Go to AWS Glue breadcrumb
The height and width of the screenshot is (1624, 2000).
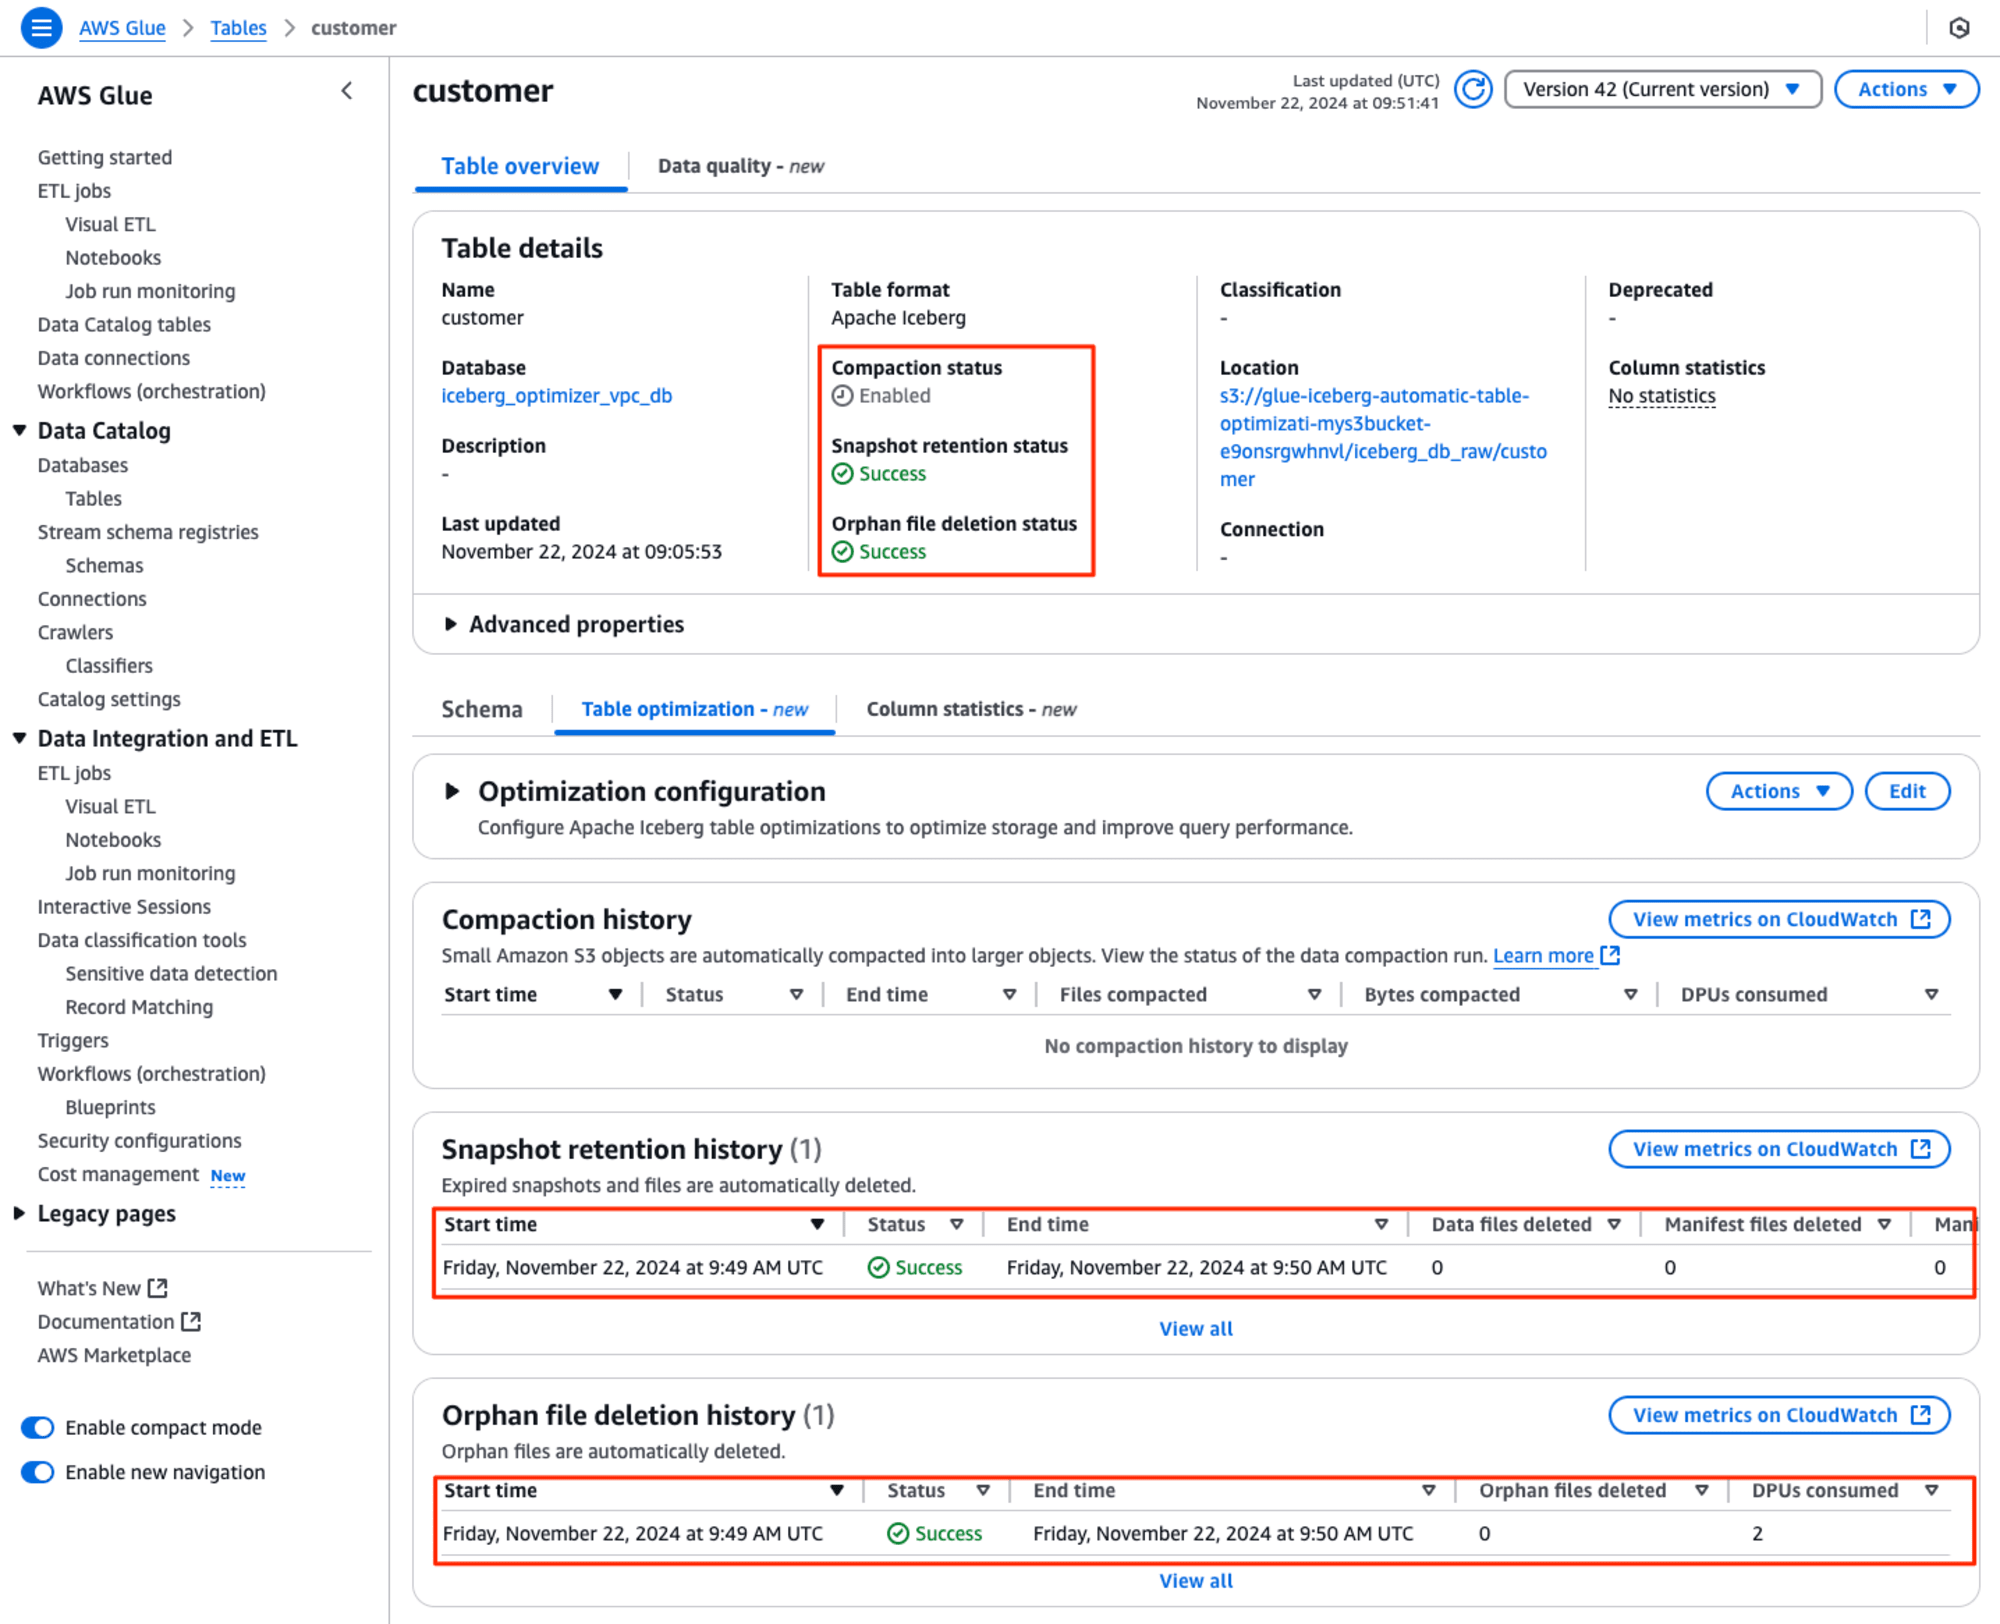[122, 28]
